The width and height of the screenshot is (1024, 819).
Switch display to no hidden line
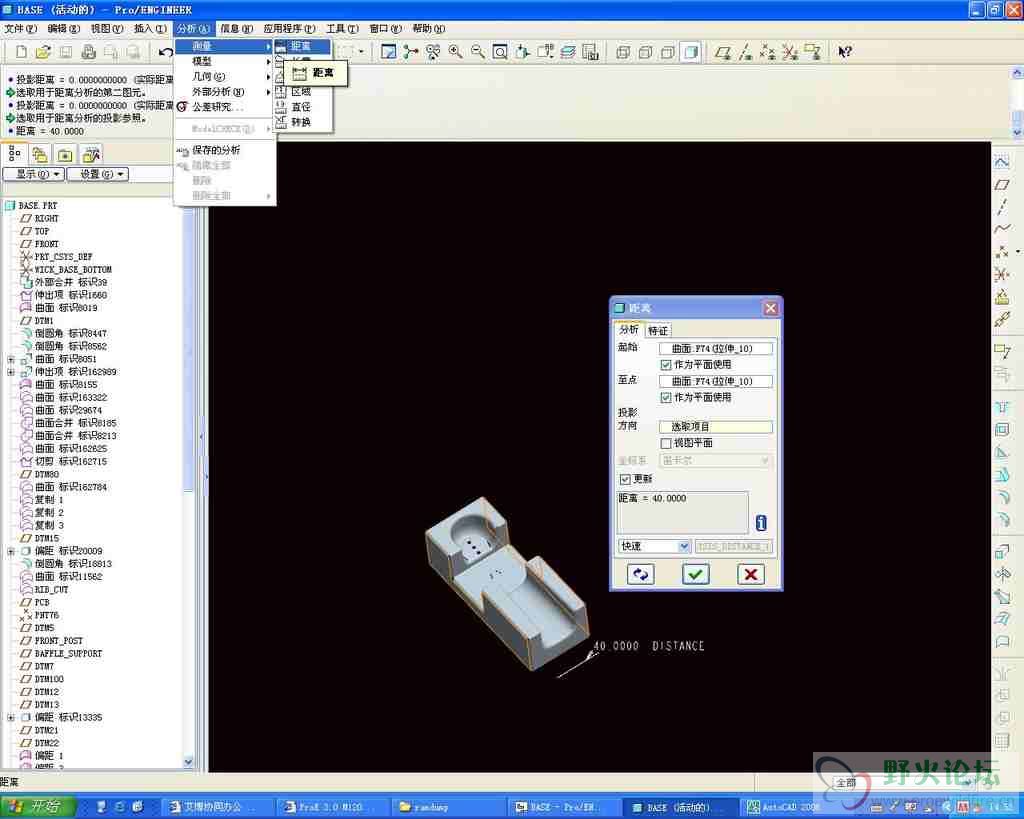click(668, 52)
